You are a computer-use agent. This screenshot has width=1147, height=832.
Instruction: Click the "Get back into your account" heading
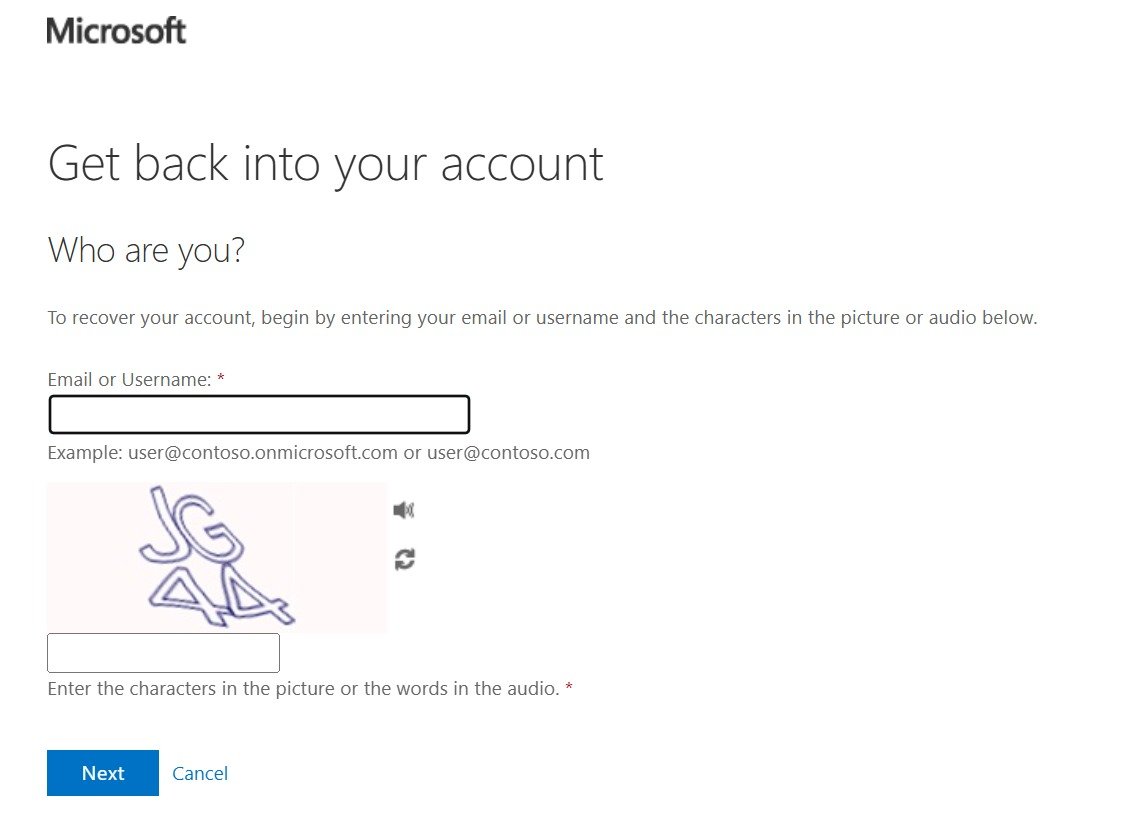click(325, 164)
